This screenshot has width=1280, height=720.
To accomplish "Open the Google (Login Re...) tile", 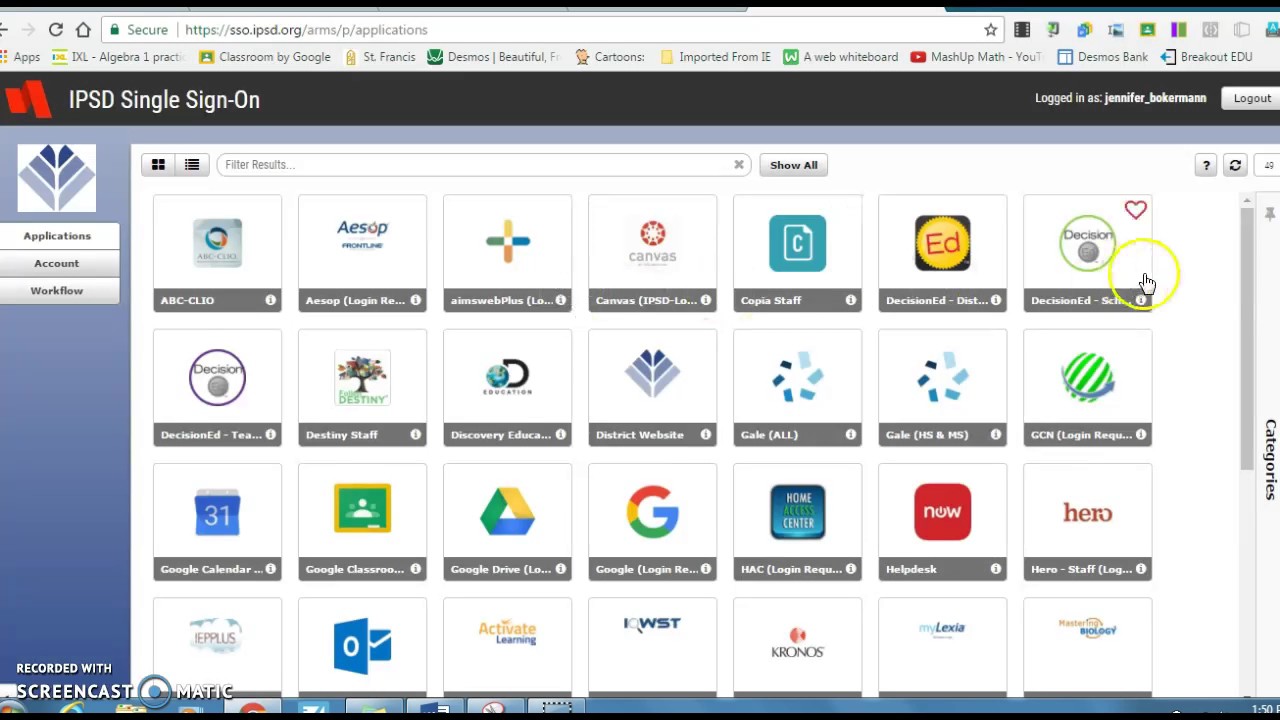I will click(652, 522).
